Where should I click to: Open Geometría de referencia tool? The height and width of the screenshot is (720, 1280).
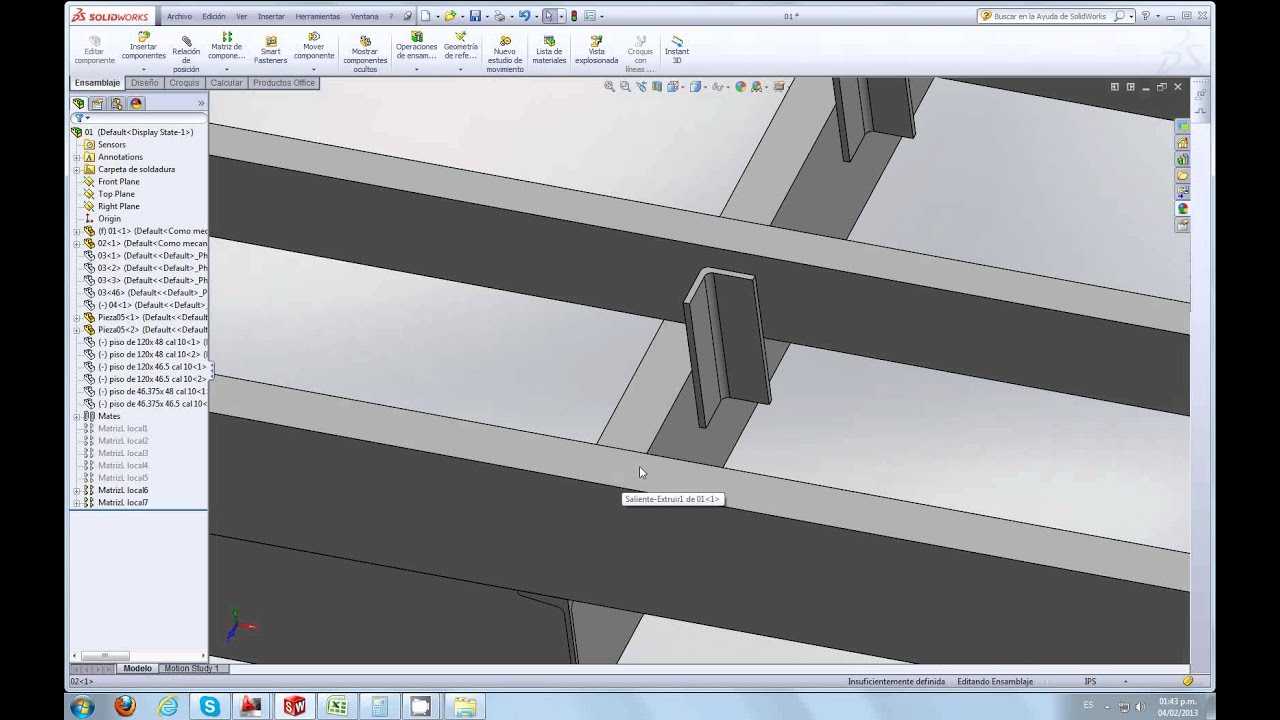tap(461, 46)
